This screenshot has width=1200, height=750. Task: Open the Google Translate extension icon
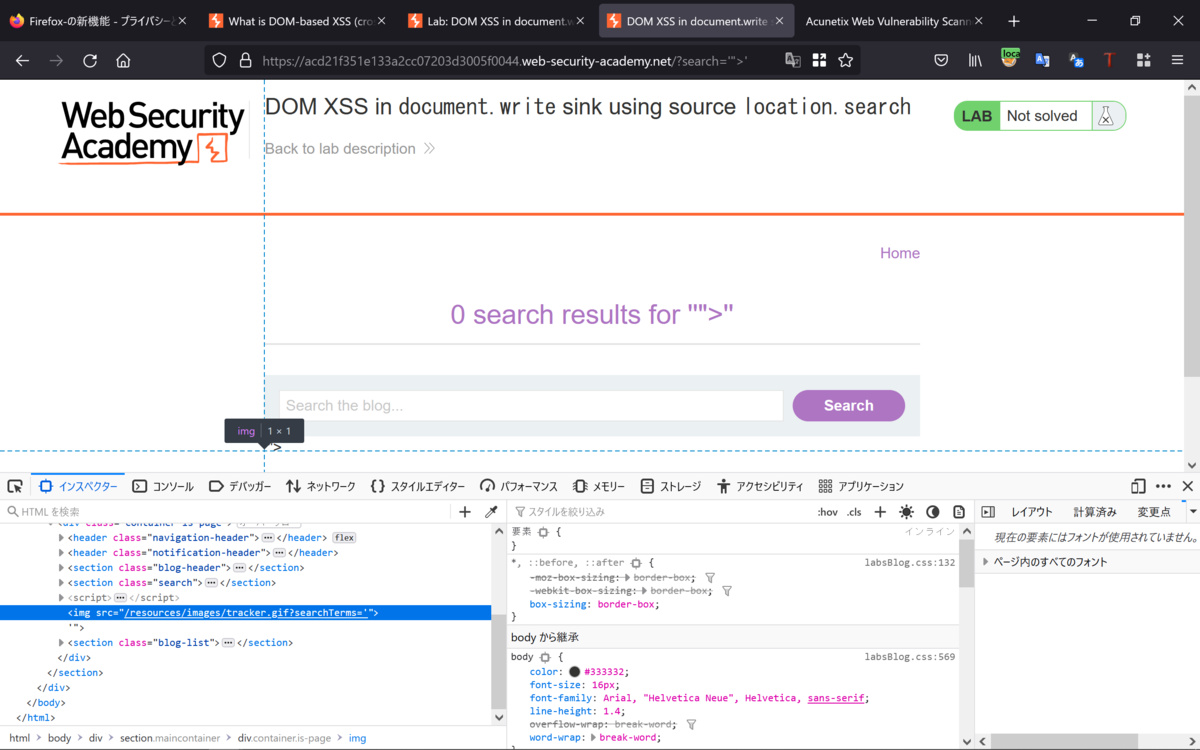point(1042,60)
